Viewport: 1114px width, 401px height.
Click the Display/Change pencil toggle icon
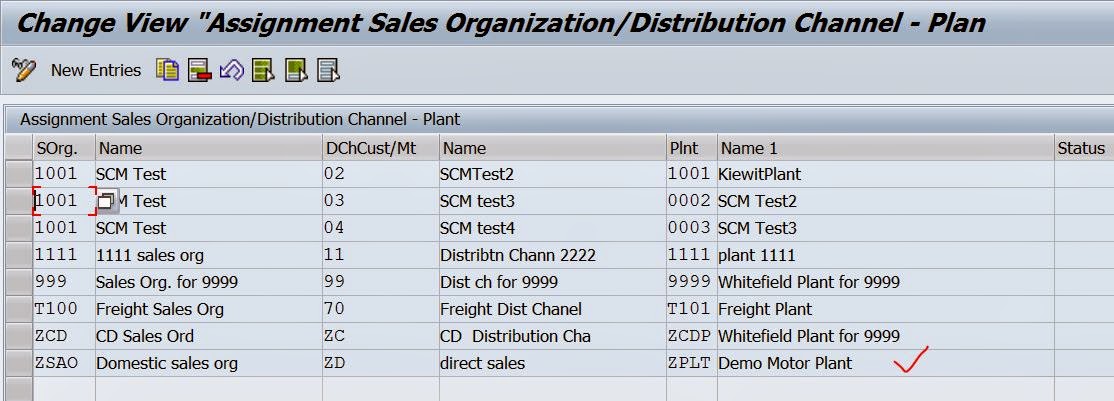tap(23, 70)
